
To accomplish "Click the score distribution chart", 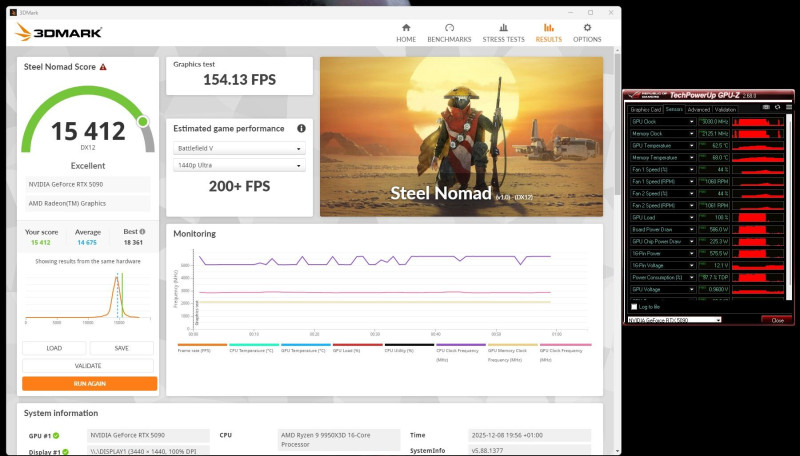I will pos(88,297).
